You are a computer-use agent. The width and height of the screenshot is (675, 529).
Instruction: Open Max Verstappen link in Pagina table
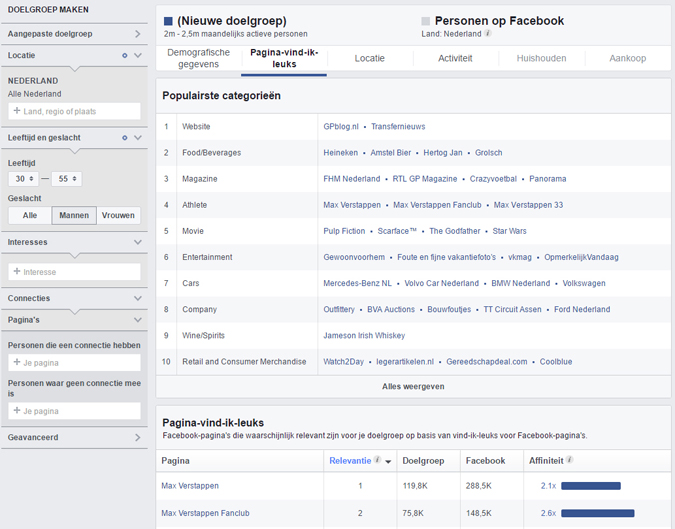pos(190,486)
